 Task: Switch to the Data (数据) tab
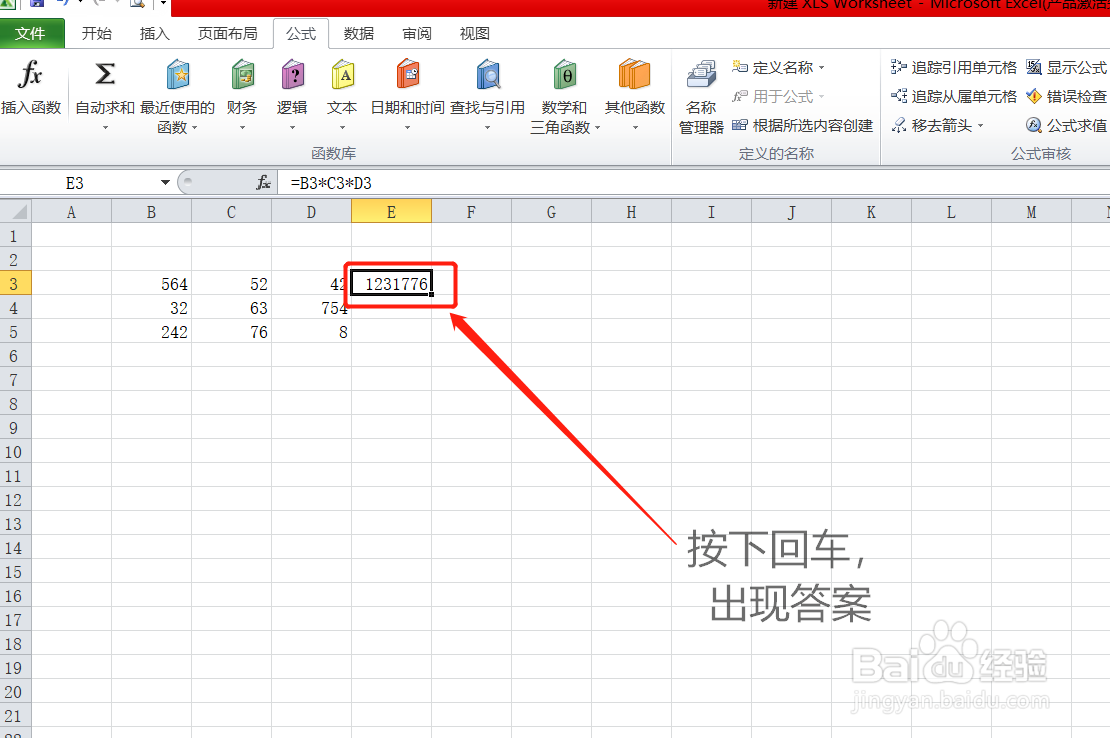click(359, 33)
